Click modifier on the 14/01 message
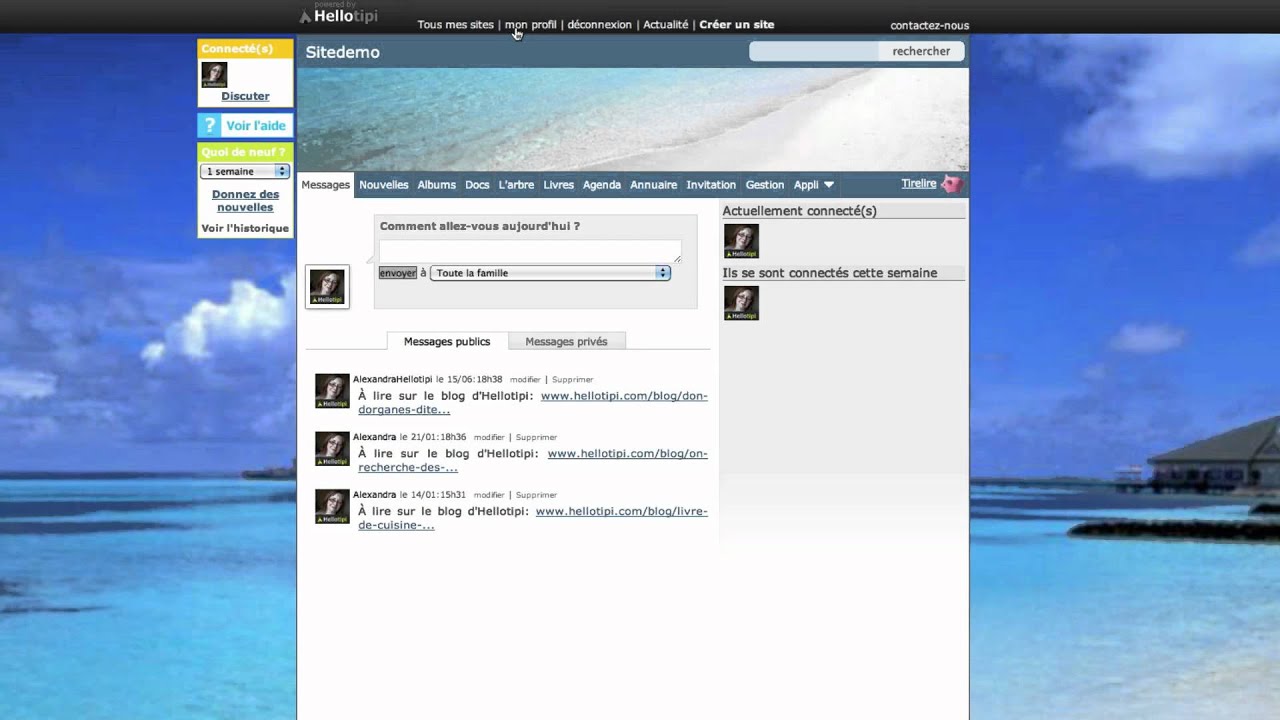The width and height of the screenshot is (1280, 720). click(x=489, y=495)
